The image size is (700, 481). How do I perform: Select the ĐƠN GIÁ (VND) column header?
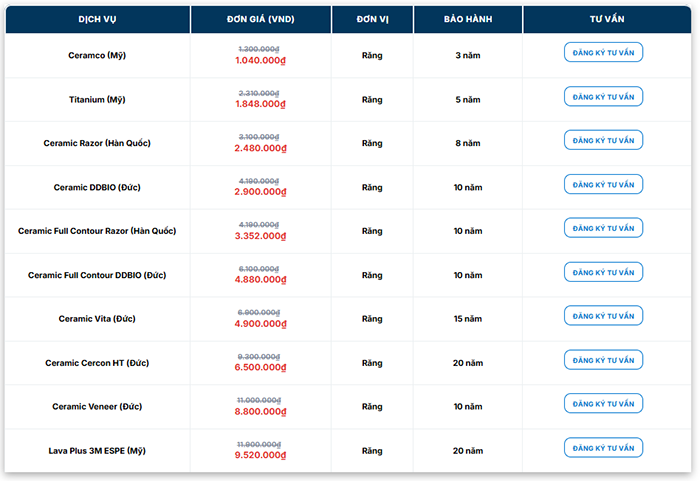coord(260,19)
